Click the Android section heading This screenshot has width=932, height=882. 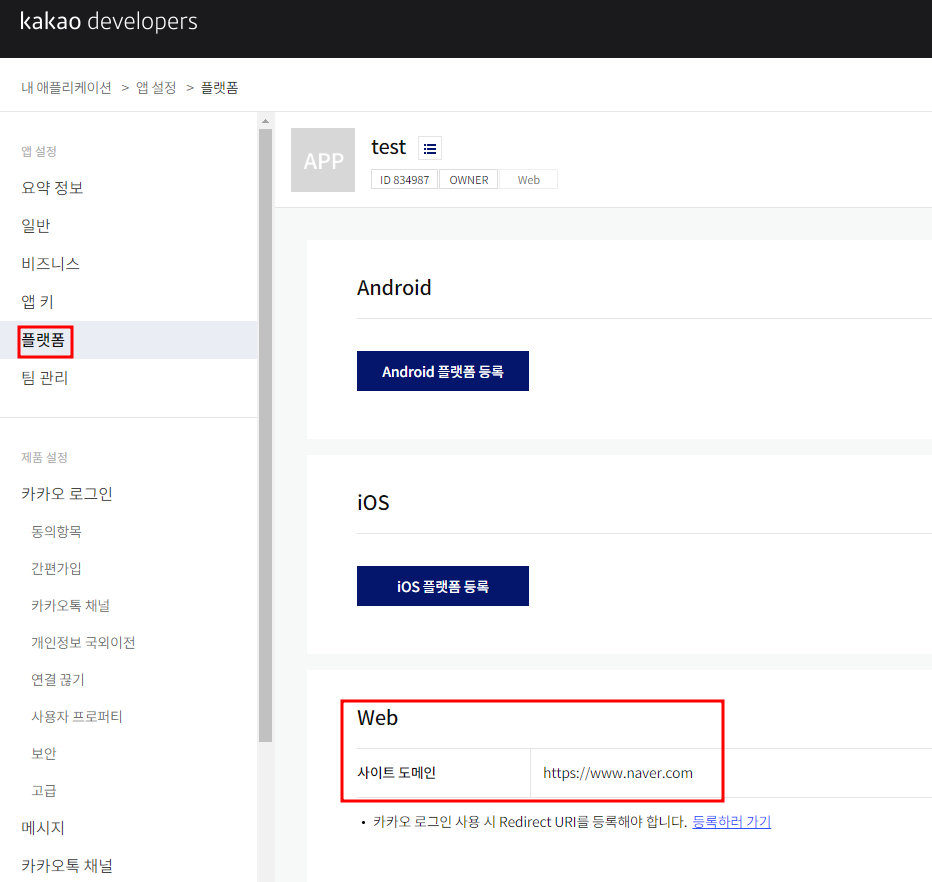(x=394, y=288)
